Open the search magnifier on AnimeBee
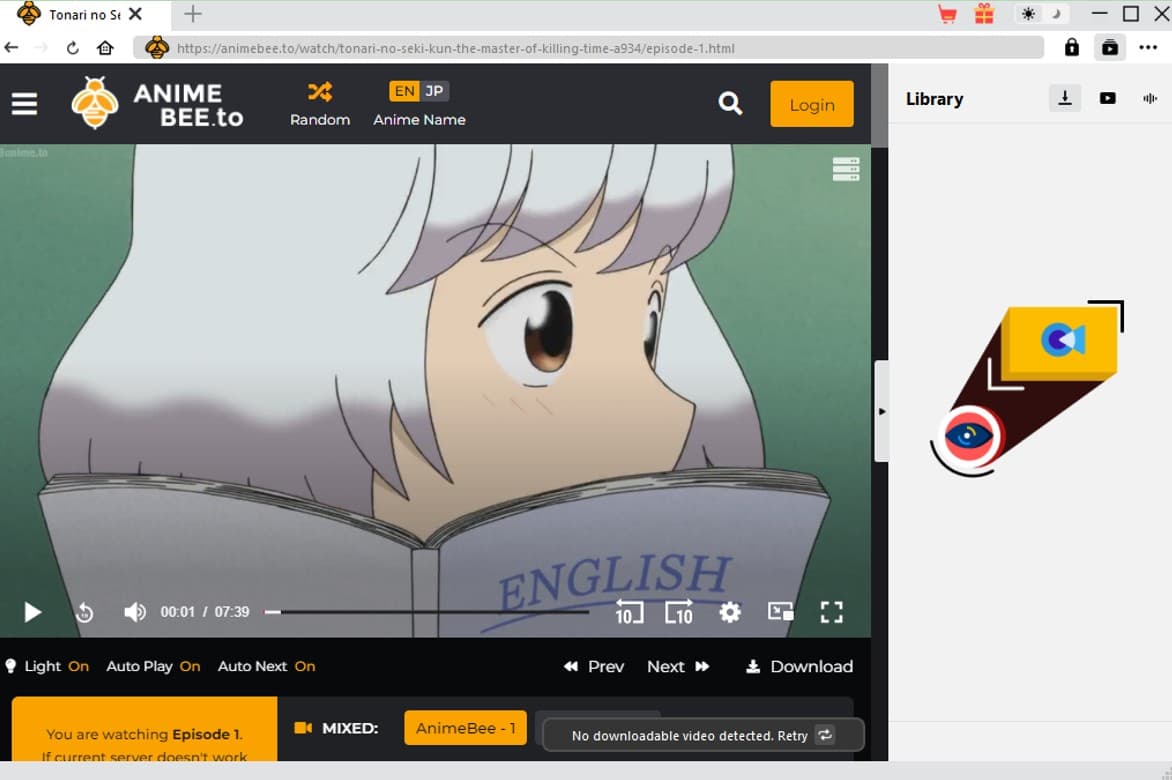Image resolution: width=1172 pixels, height=780 pixels. click(730, 103)
